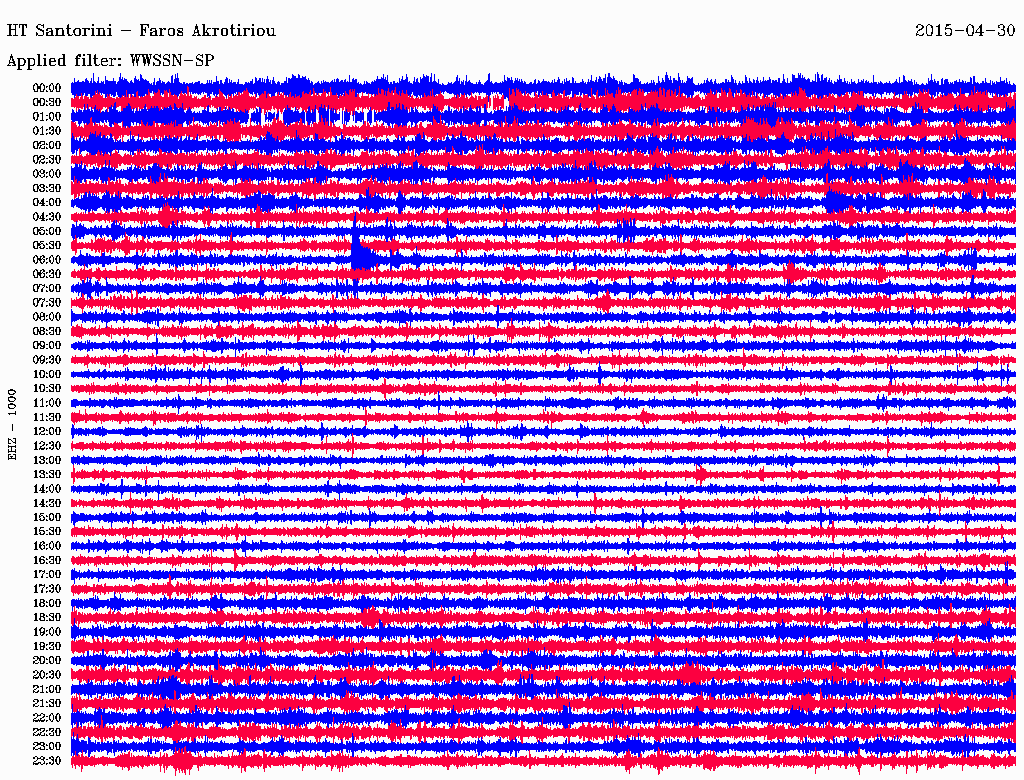1024x780 pixels.
Task: Click the '11:30' time label
Action: 47,417
